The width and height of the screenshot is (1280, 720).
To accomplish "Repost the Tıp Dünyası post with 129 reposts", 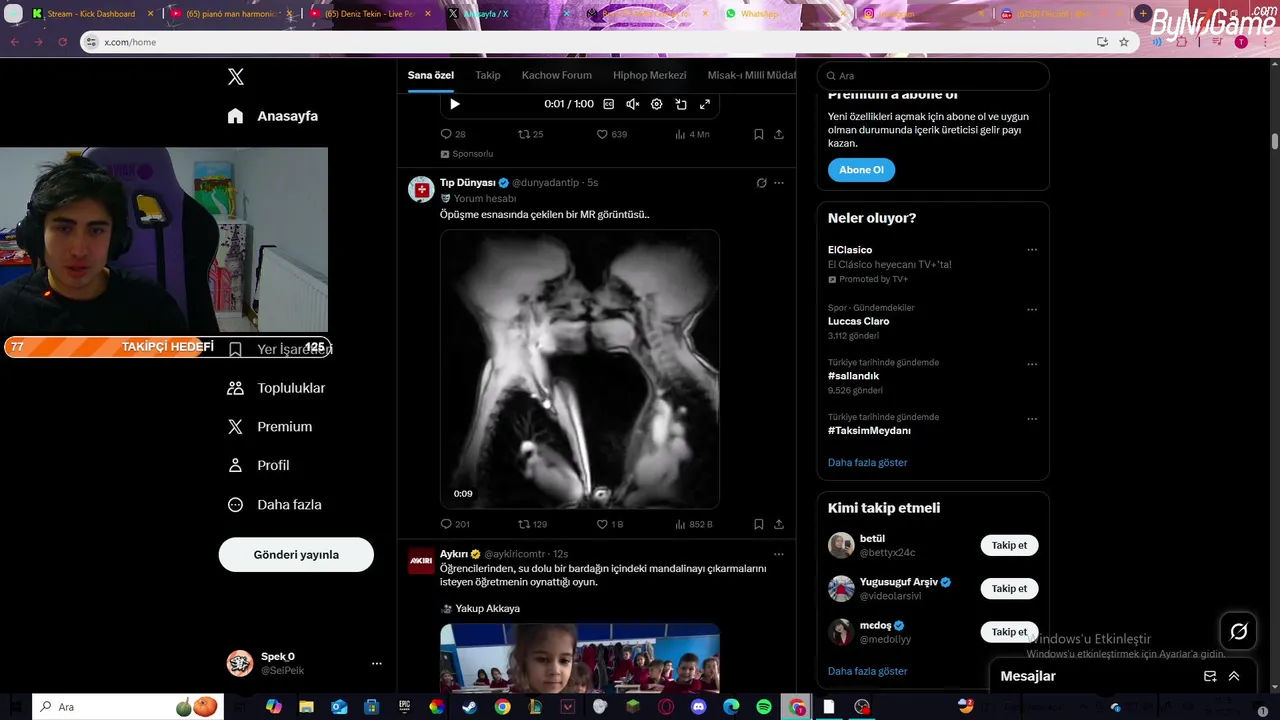I will pyautogui.click(x=532, y=524).
